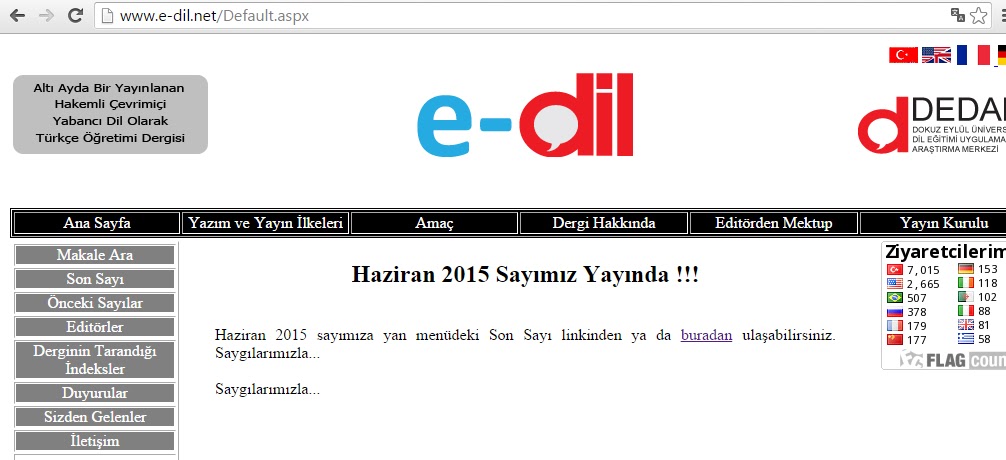Click the Ireland flag with 118 visitors
Screen dimensions: 1006x460
click(x=966, y=283)
